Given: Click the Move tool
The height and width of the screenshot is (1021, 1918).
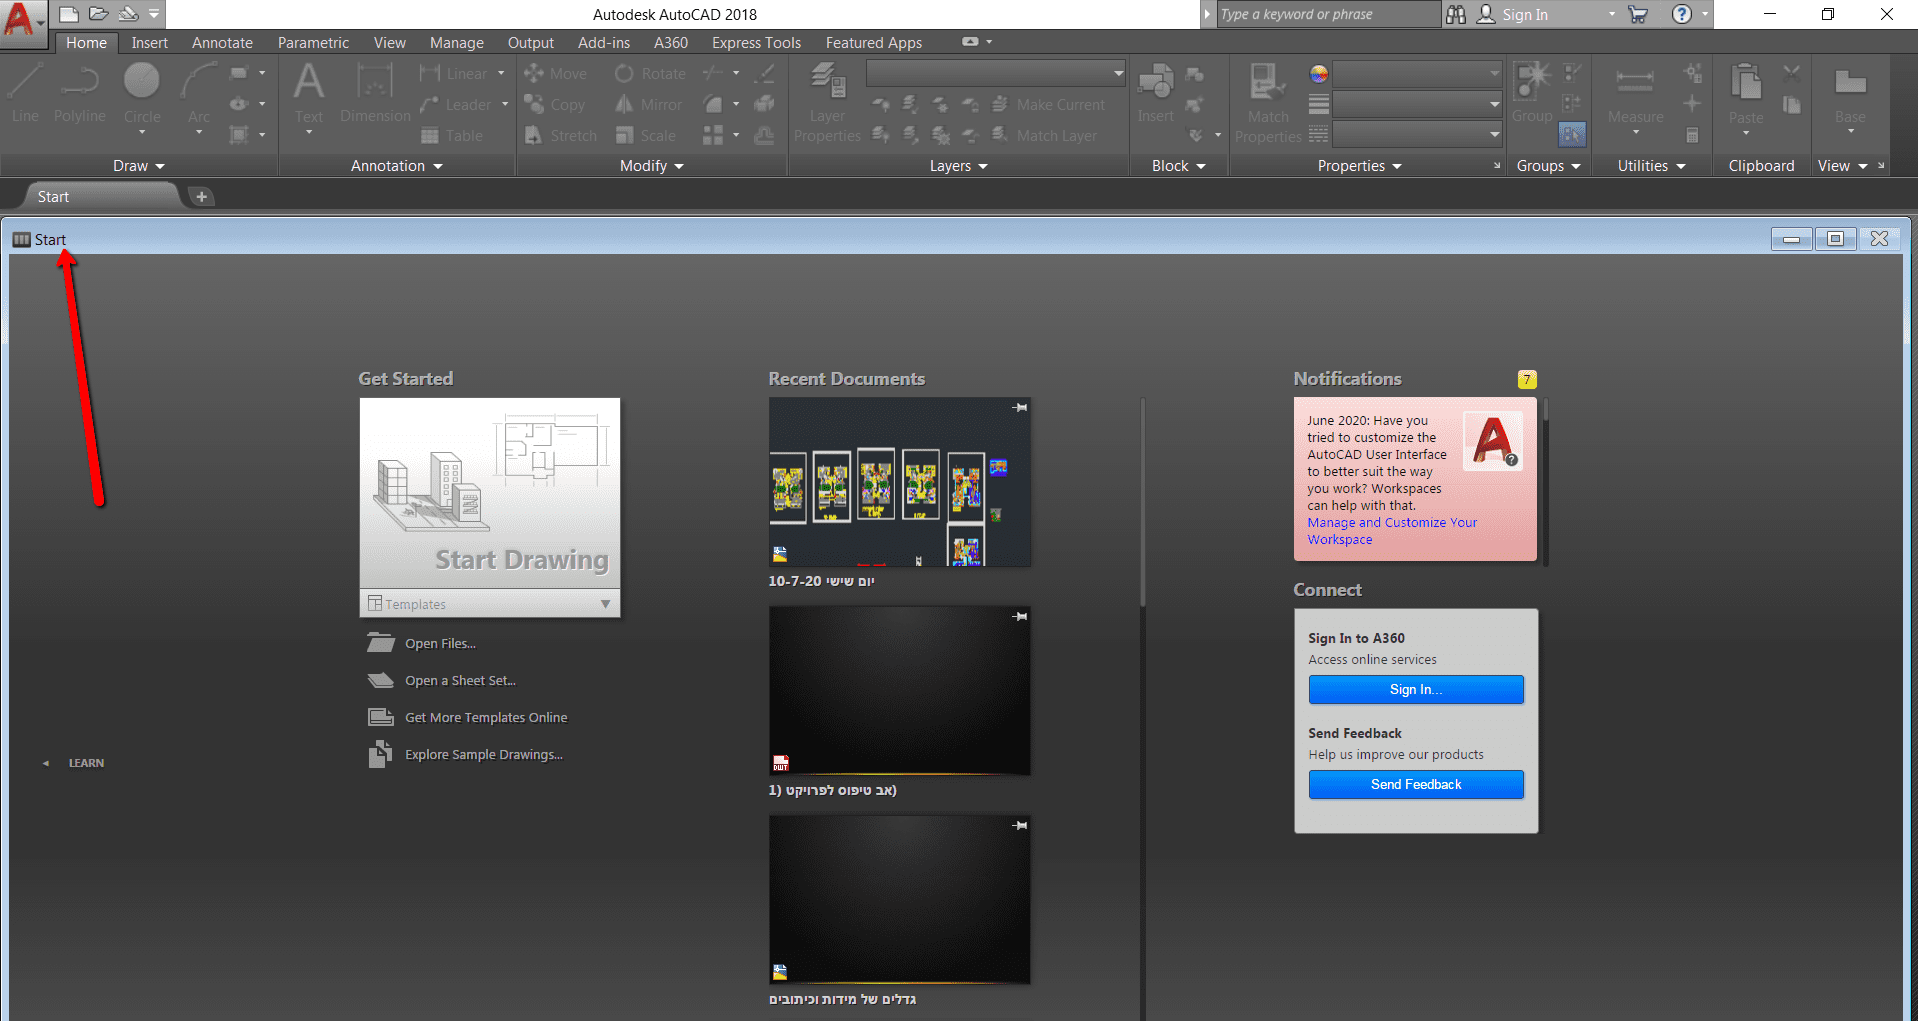Looking at the screenshot, I should pos(556,74).
